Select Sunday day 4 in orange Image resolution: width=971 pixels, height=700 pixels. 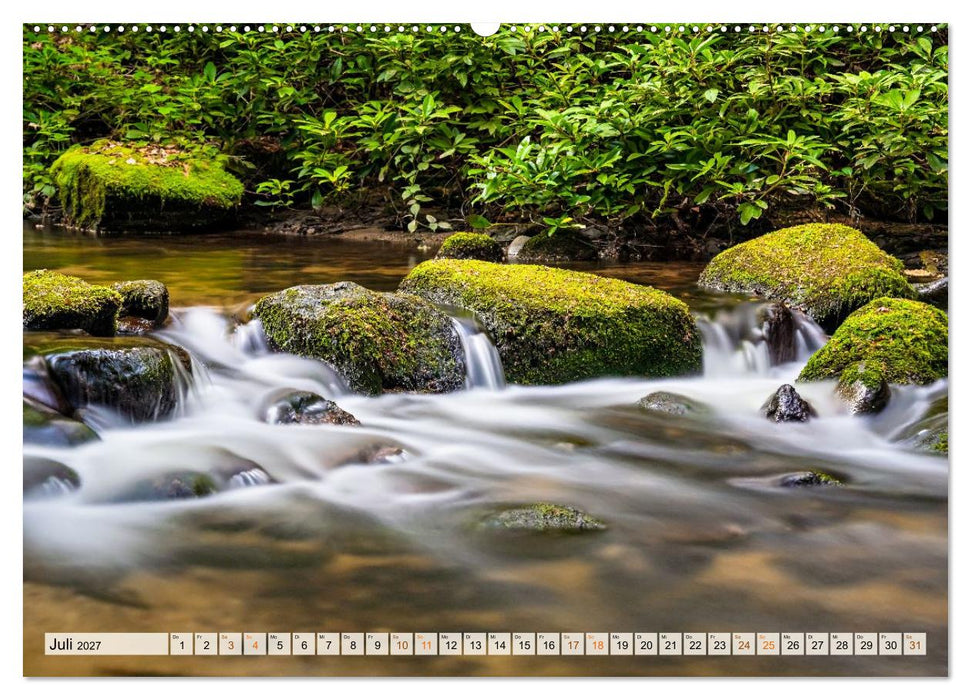tap(255, 644)
